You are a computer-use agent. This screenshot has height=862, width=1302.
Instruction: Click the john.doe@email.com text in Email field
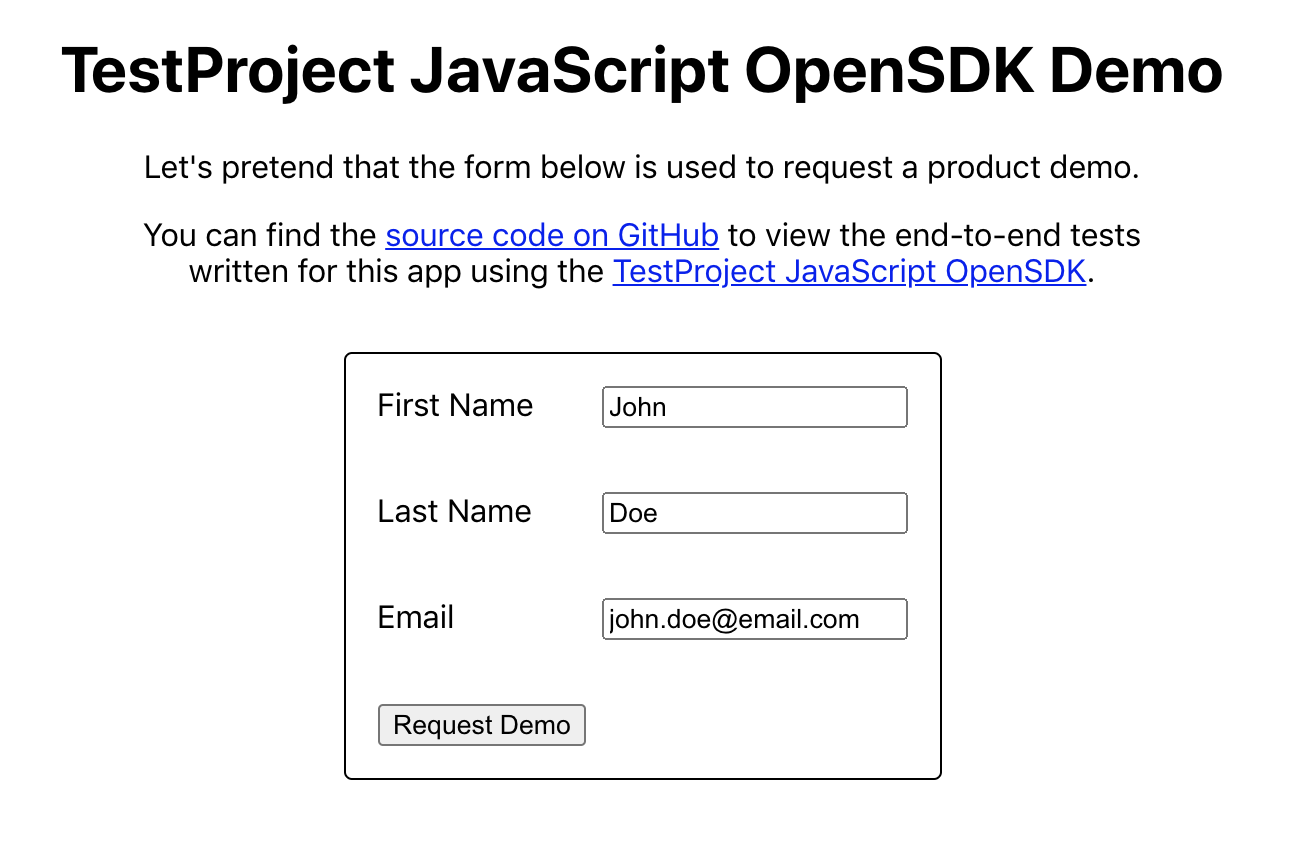click(734, 619)
